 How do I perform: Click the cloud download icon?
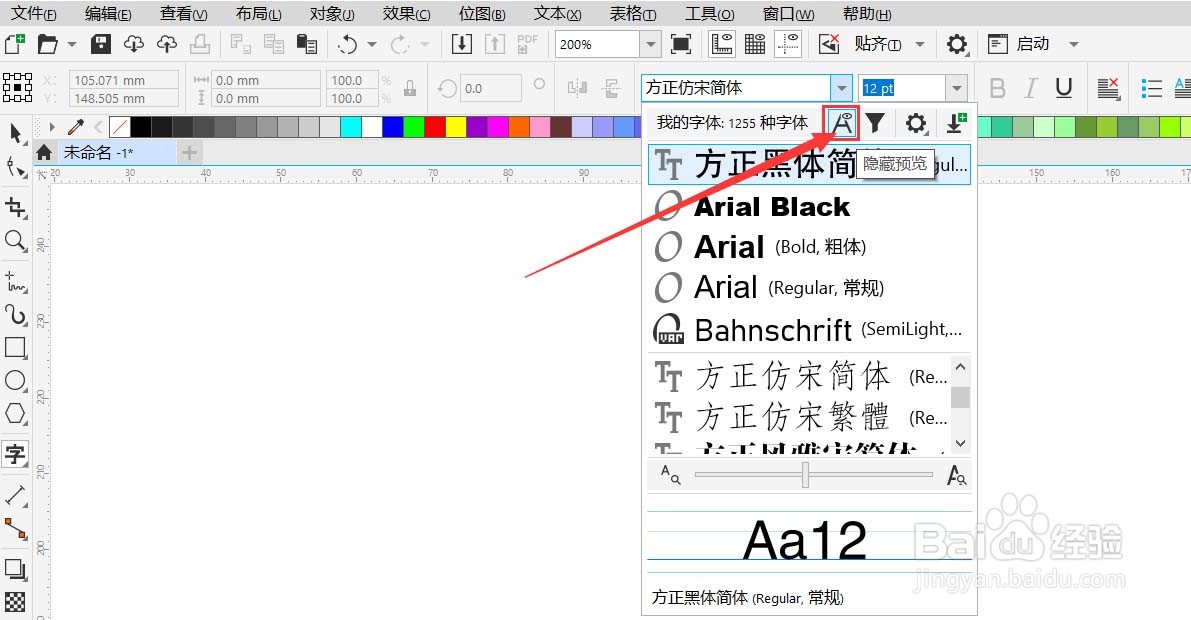click(134, 44)
